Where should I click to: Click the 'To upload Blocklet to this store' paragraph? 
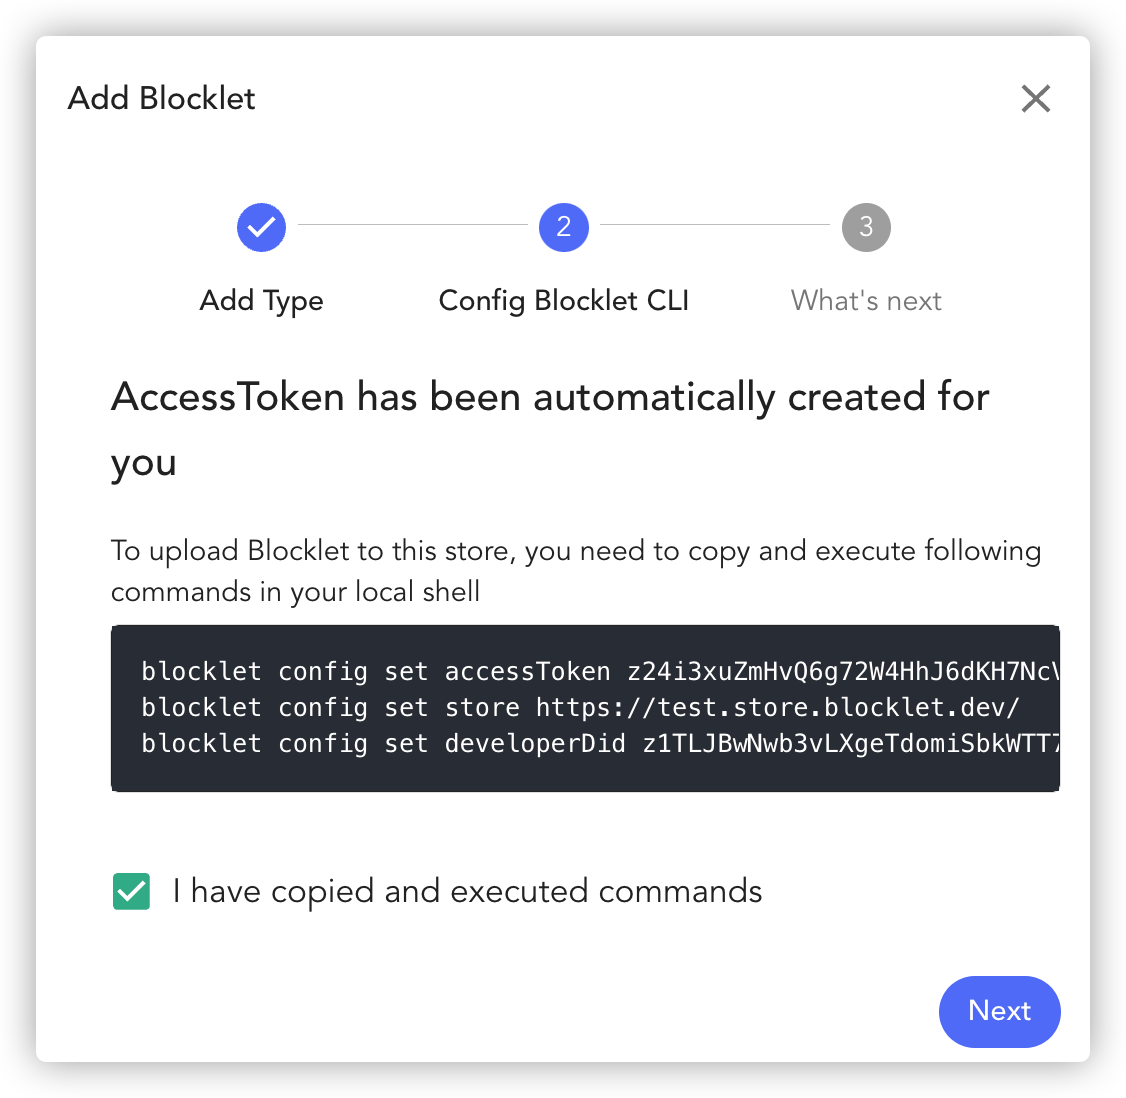[x=576, y=571]
